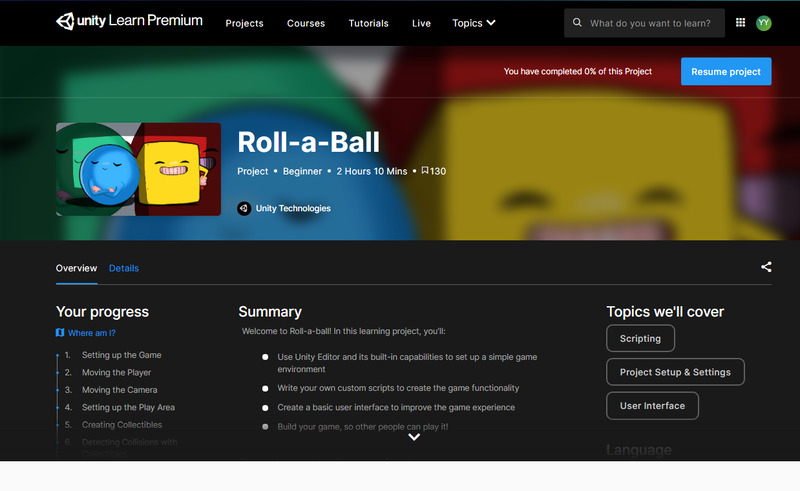The image size is (800, 491).
Task: Click the 'Write your own custom scripts' bullet text
Action: (x=398, y=388)
